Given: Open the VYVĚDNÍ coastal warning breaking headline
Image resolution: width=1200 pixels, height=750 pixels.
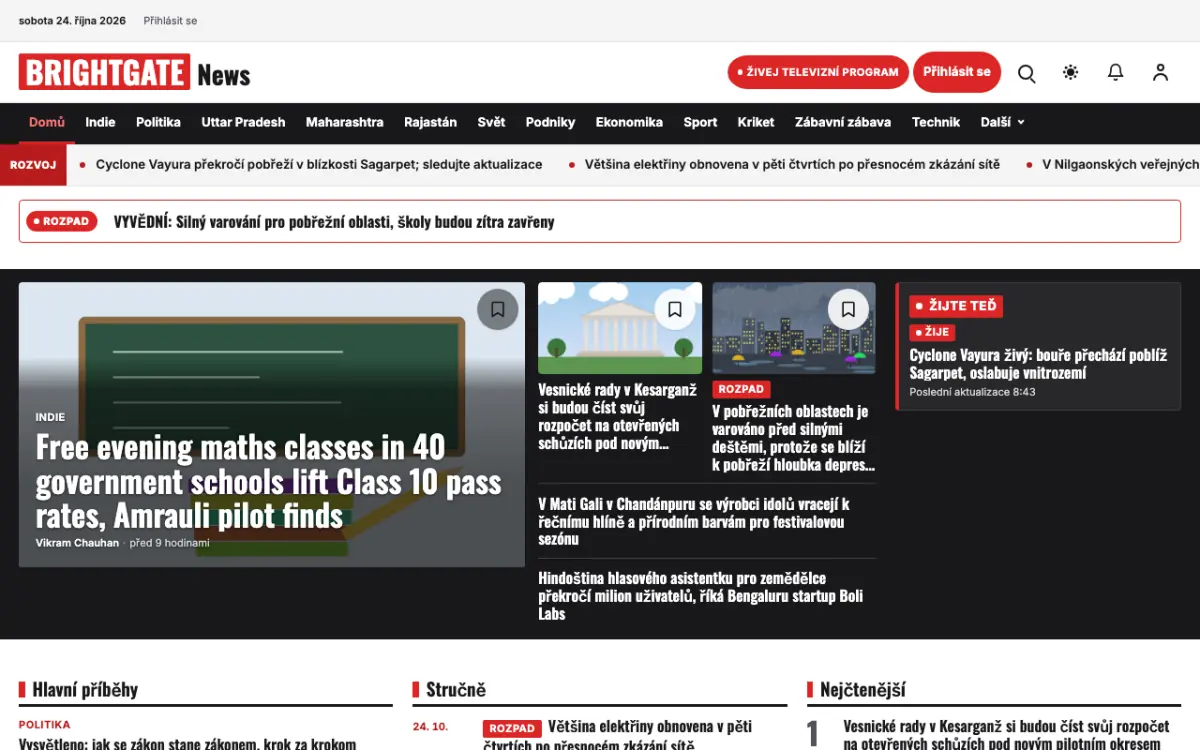Looking at the screenshot, I should tap(334, 222).
